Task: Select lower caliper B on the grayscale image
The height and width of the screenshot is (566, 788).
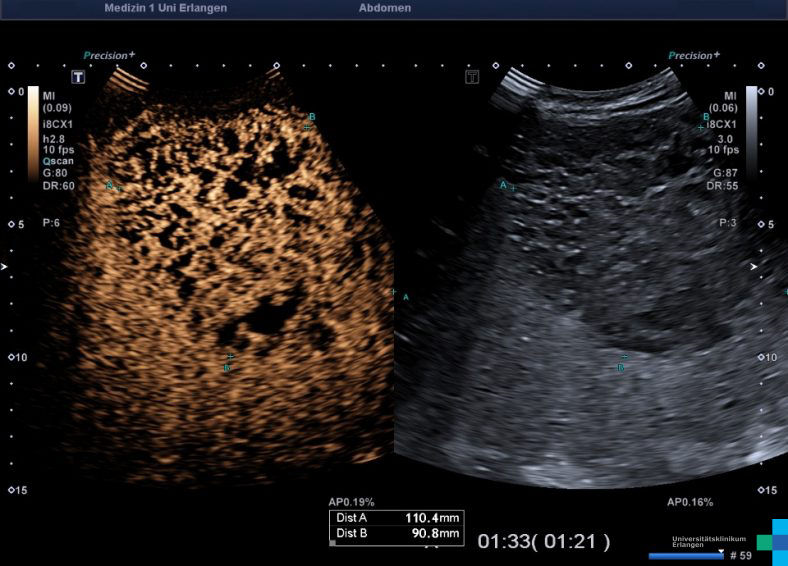Action: pos(624,357)
